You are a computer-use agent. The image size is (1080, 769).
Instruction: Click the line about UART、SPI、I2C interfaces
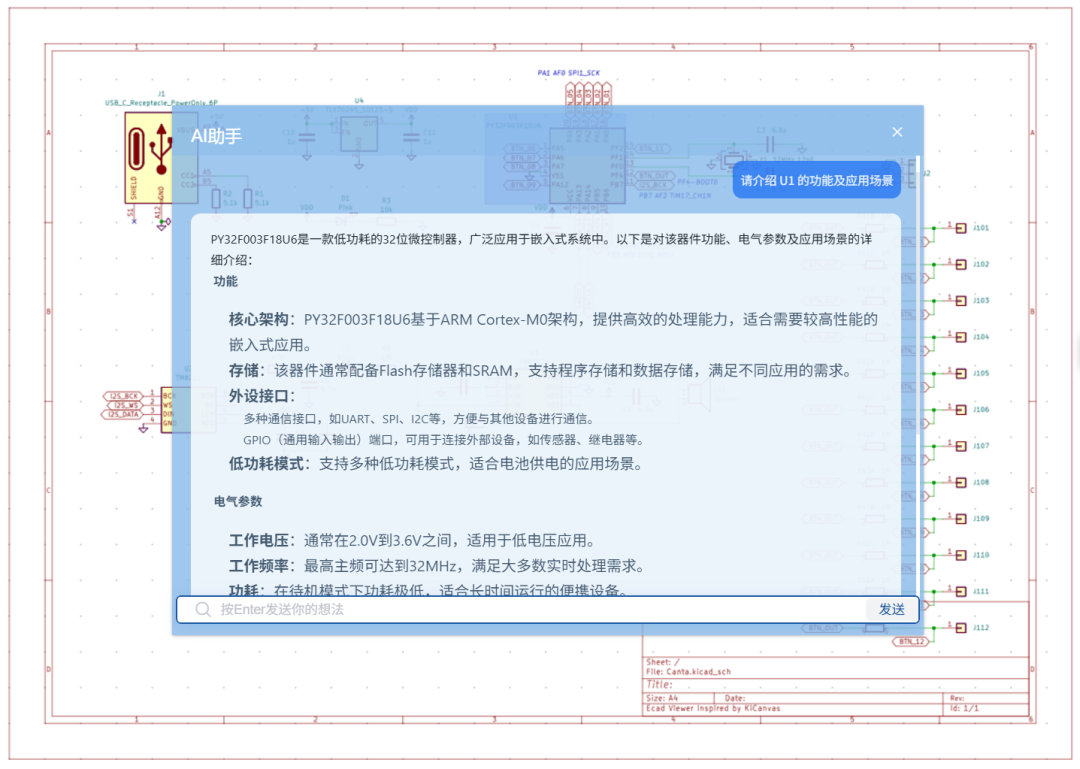tap(418, 419)
